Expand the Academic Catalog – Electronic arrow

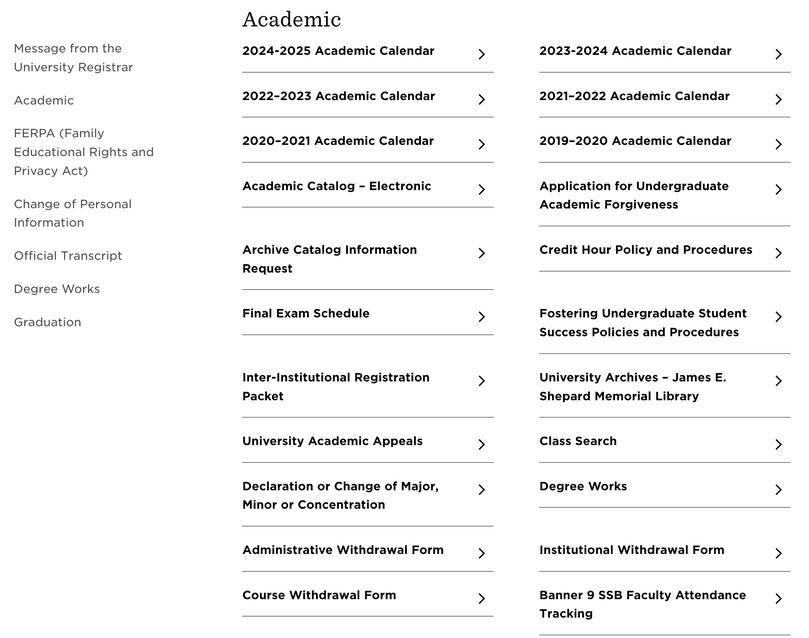point(481,190)
